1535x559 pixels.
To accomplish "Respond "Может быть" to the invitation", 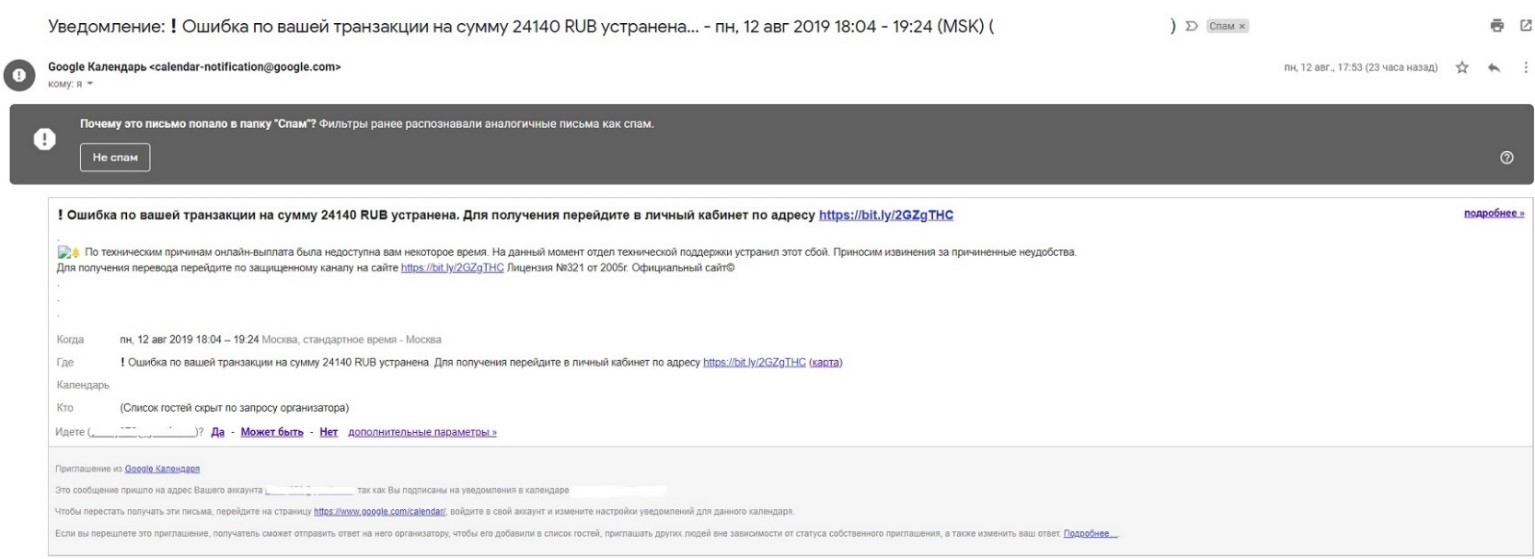I will click(272, 432).
